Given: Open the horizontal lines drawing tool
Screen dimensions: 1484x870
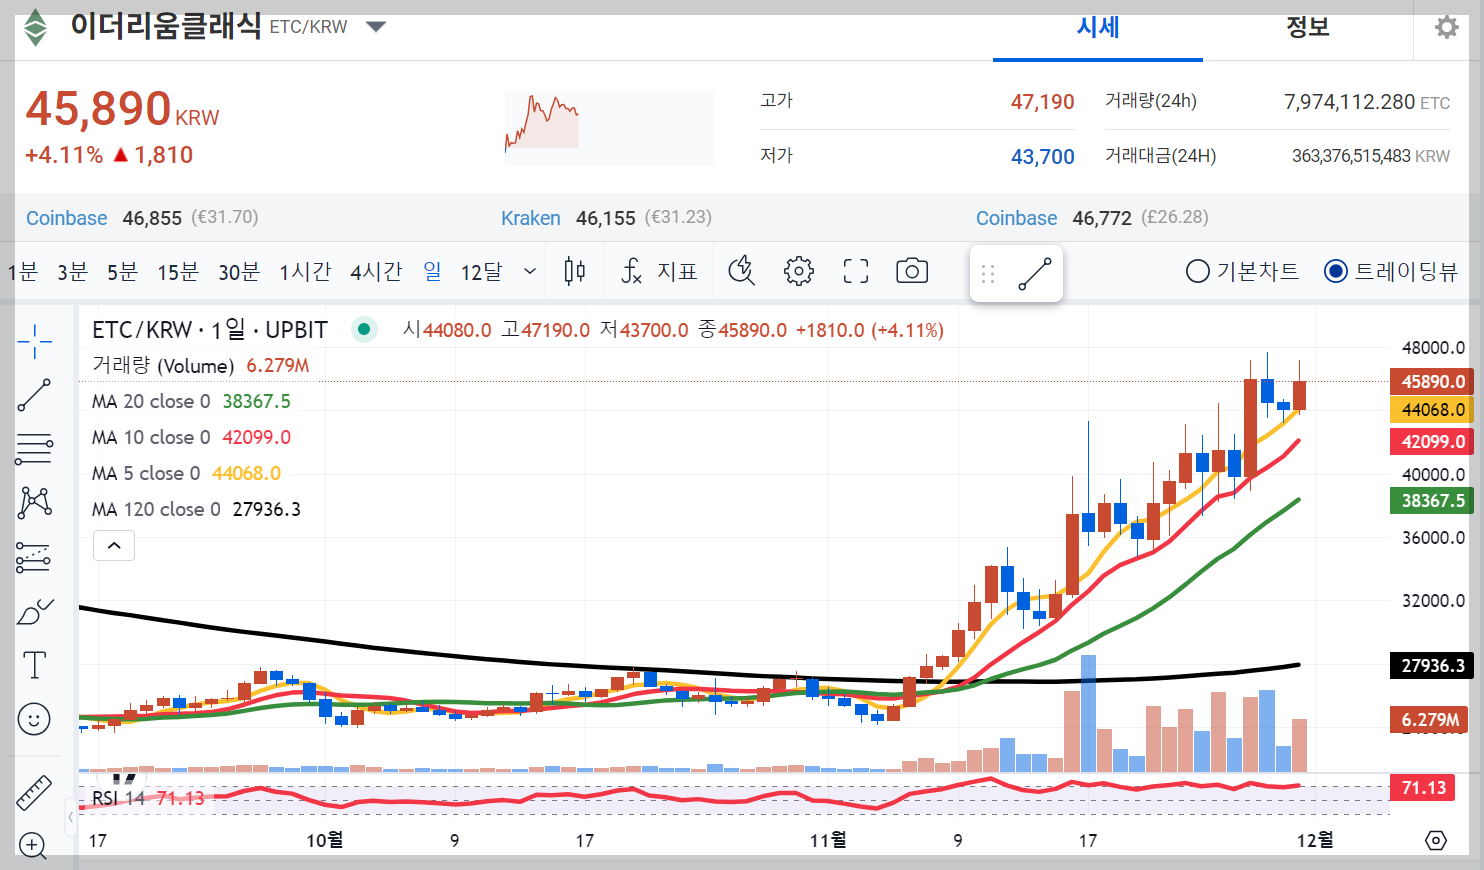Looking at the screenshot, I should [34, 449].
